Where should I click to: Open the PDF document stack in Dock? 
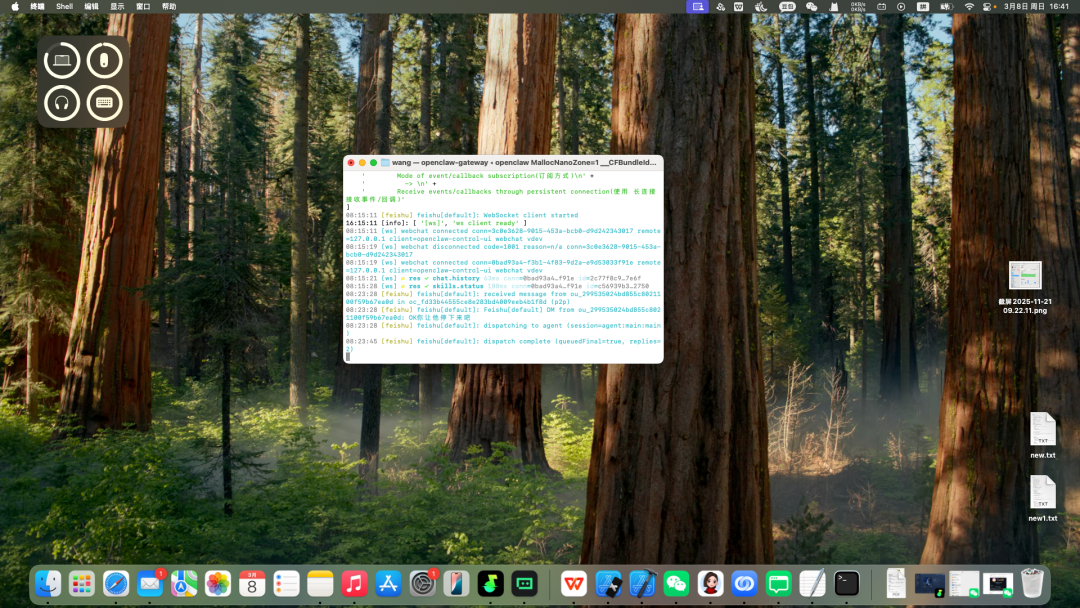895,584
